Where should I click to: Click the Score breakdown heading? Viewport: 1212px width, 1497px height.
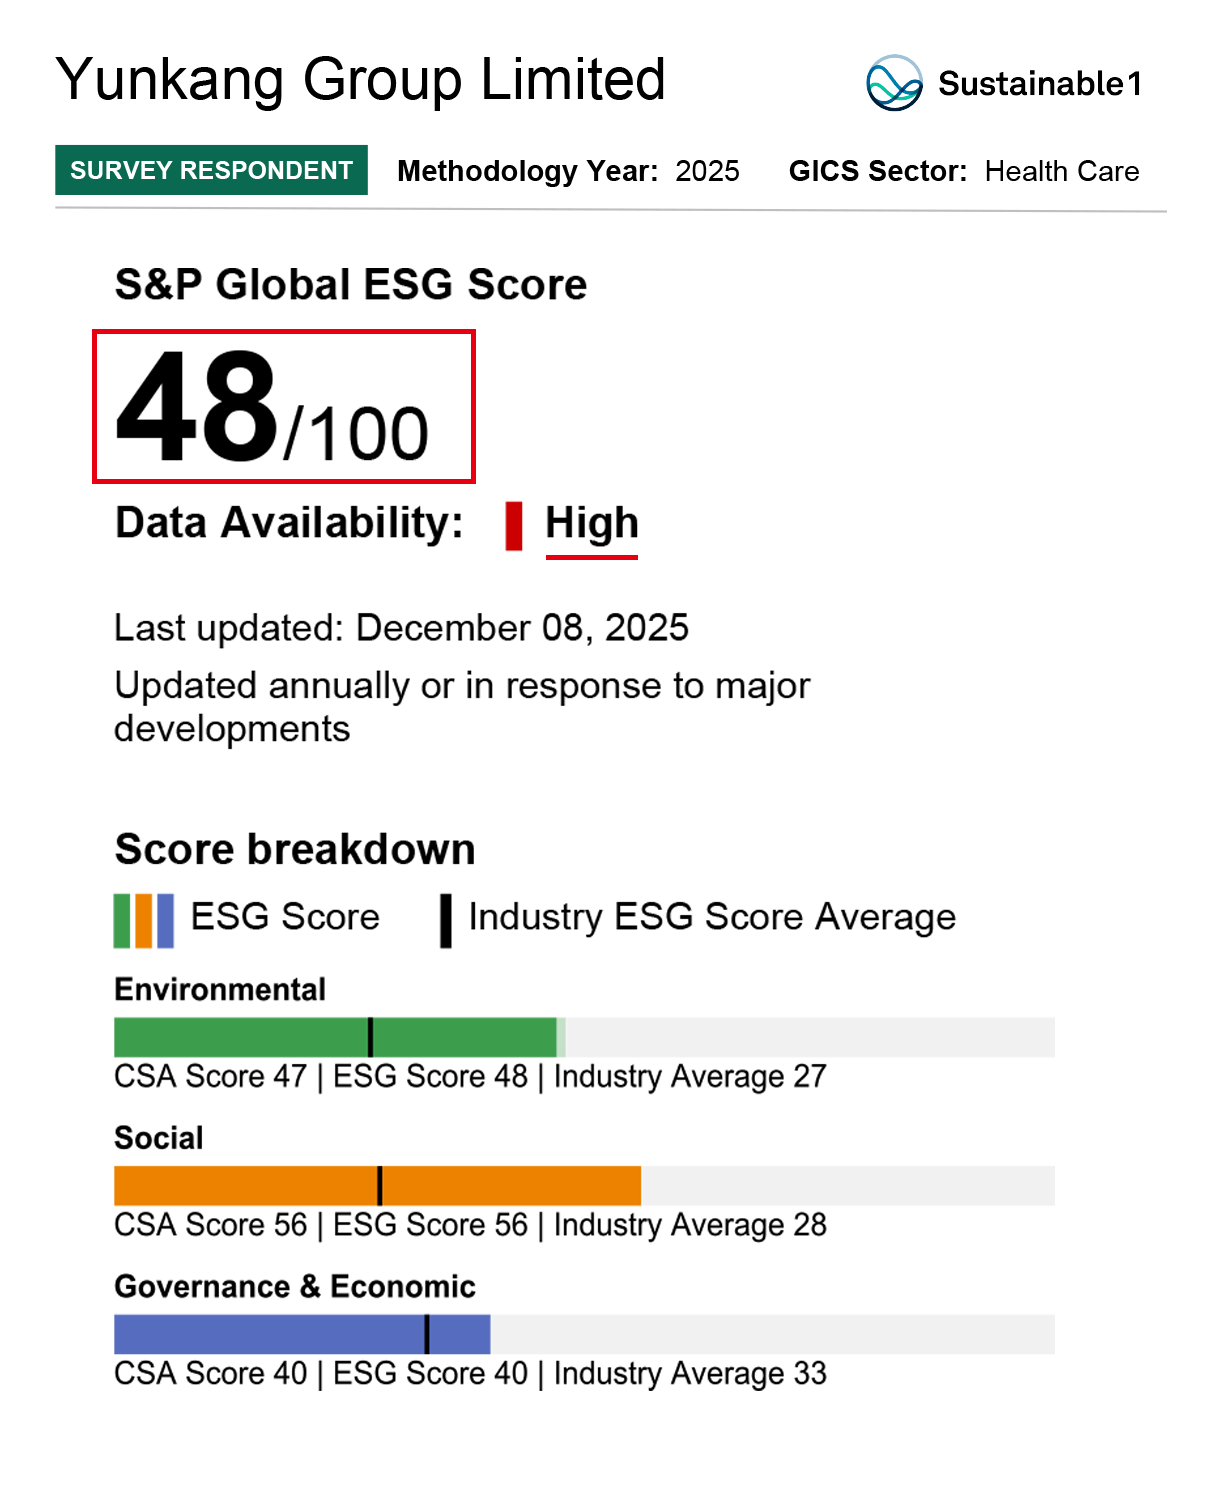(295, 849)
